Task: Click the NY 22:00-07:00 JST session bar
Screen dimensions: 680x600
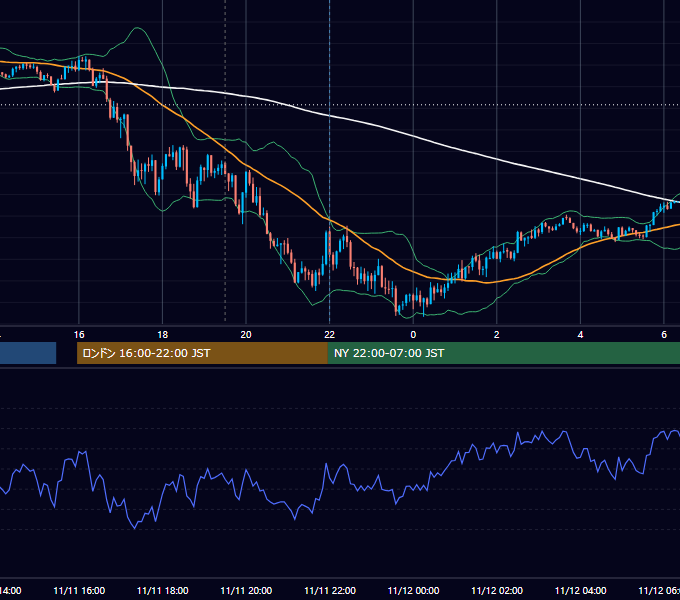Action: point(503,353)
